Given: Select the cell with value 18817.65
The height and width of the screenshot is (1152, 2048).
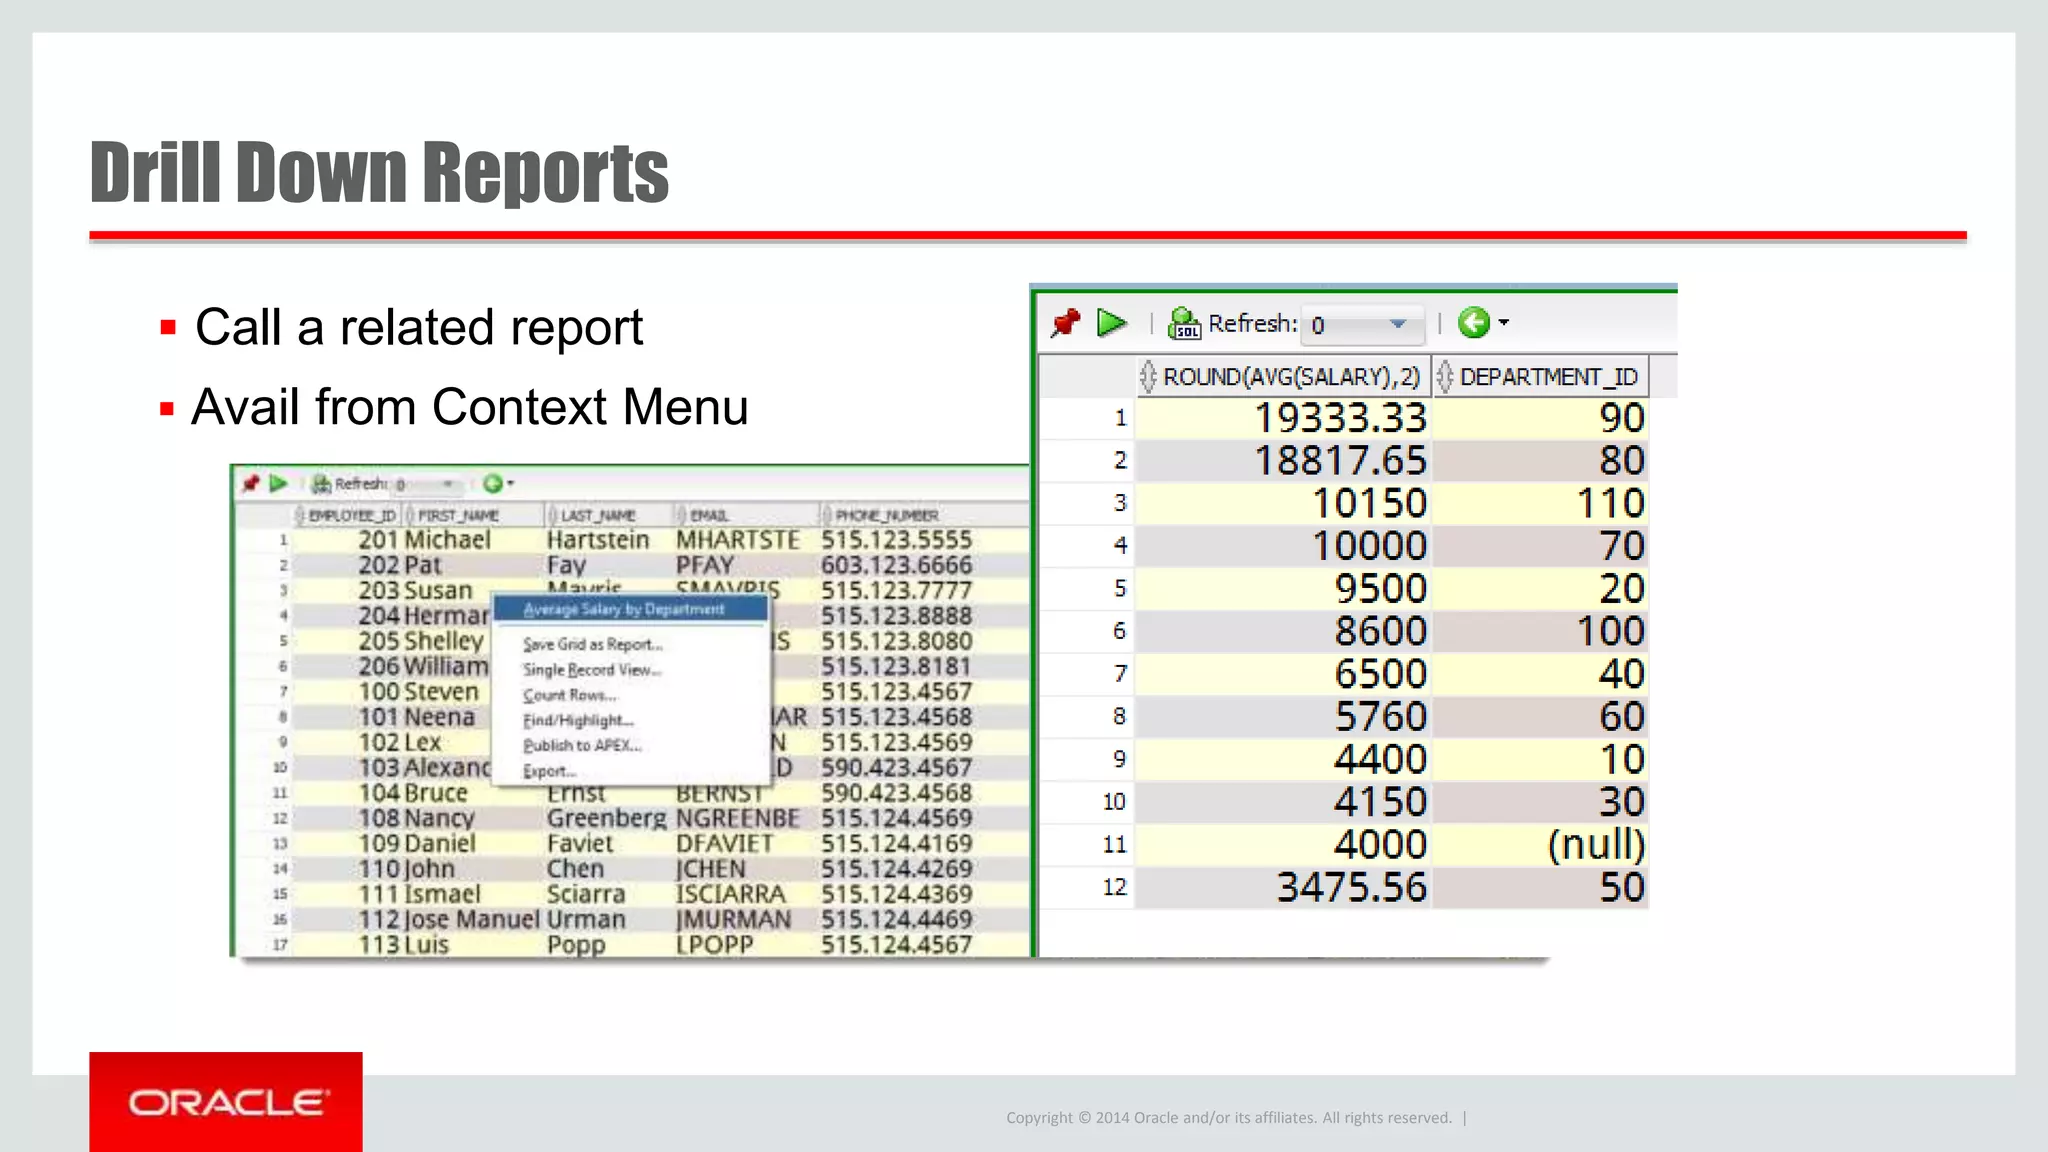Looking at the screenshot, I should [x=1283, y=461].
